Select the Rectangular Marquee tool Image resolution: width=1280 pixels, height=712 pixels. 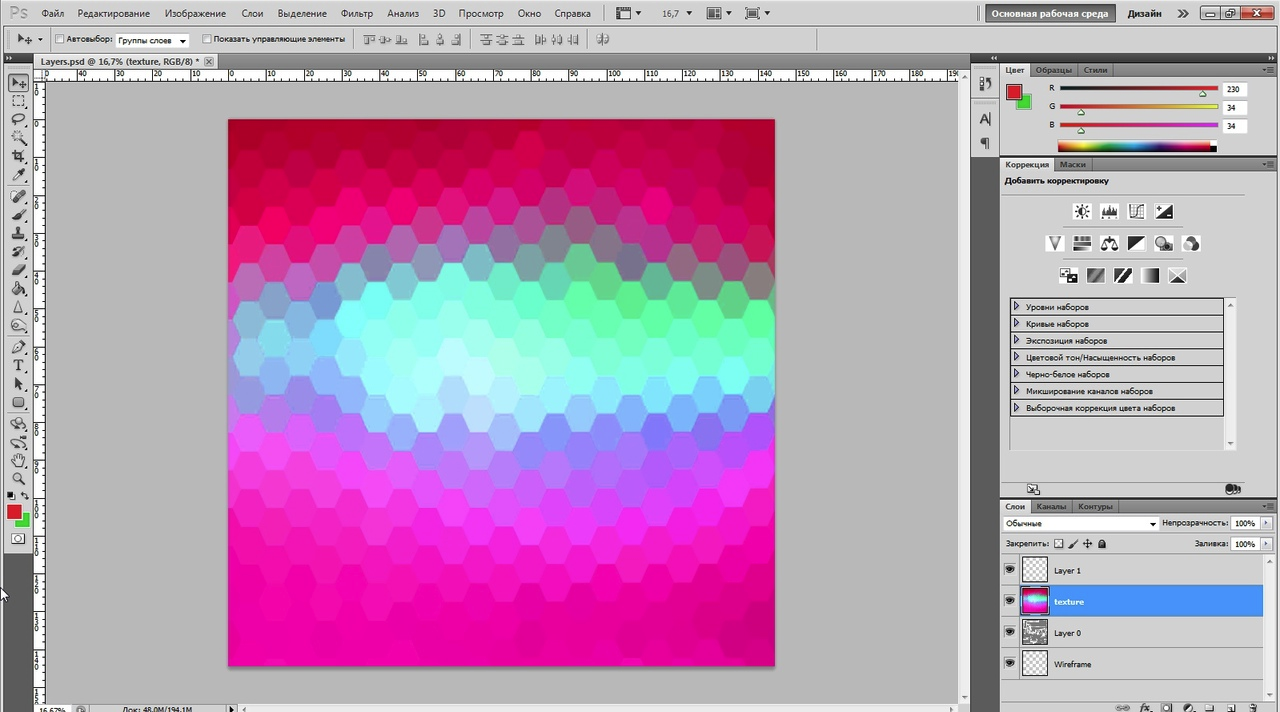18,101
